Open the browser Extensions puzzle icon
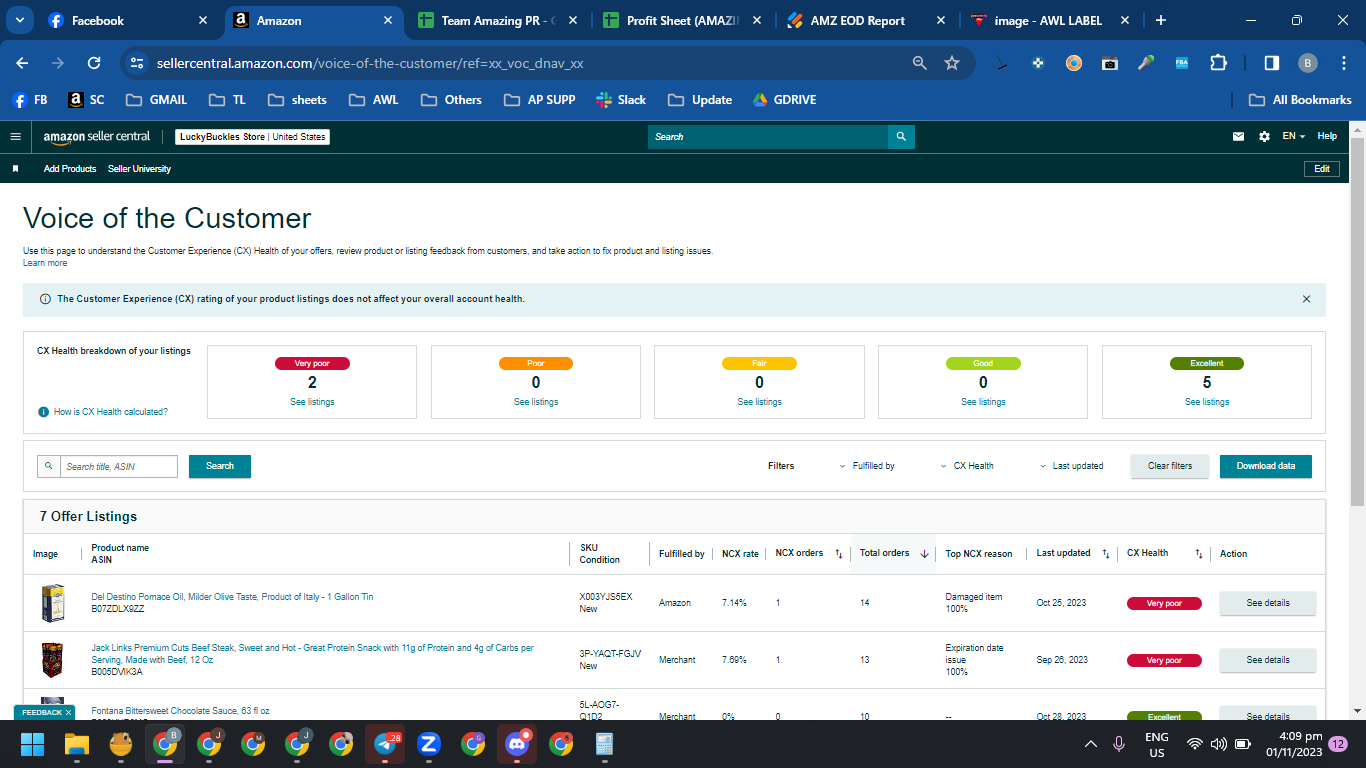The image size is (1366, 768). point(1218,63)
